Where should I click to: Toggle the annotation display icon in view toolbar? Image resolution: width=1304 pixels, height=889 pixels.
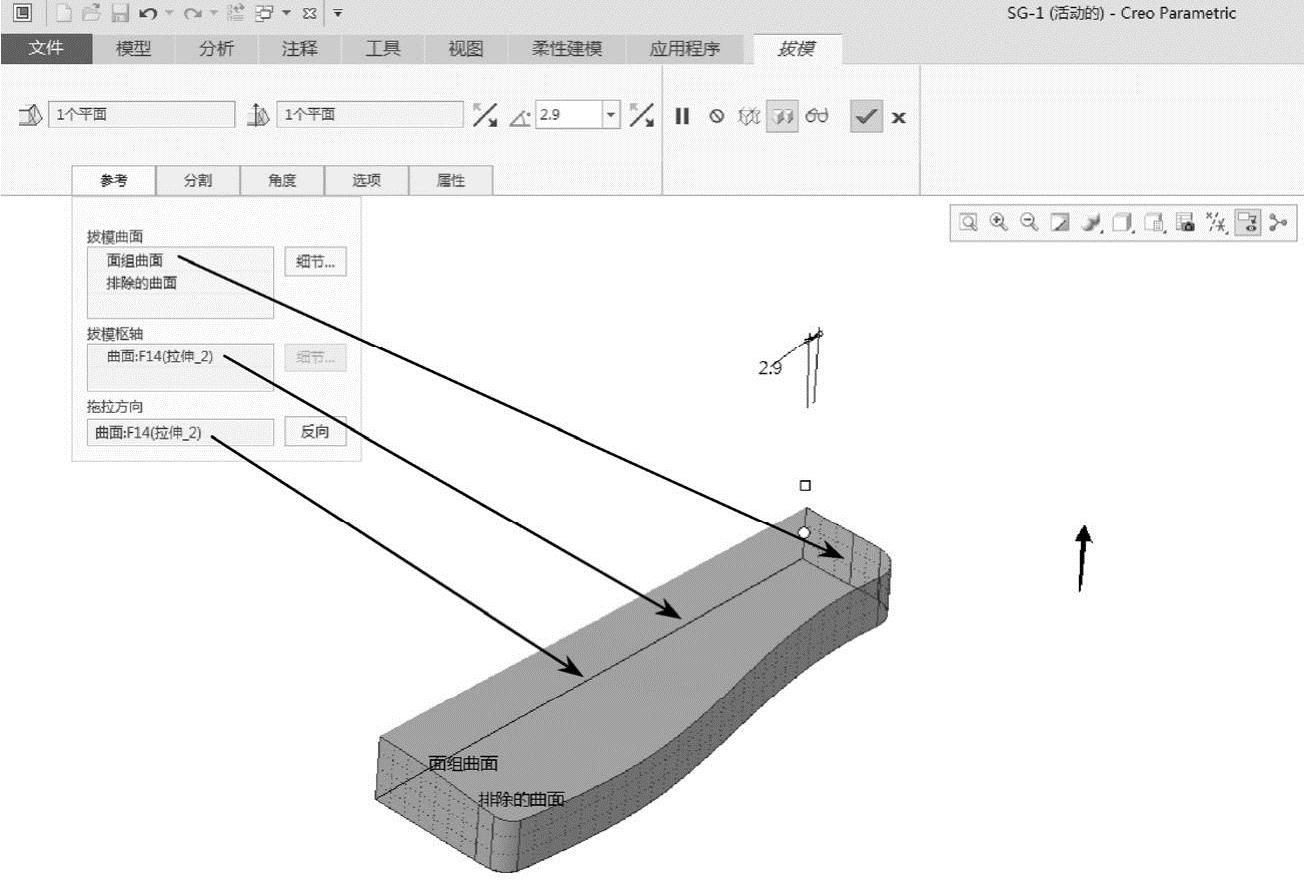[x=1247, y=223]
